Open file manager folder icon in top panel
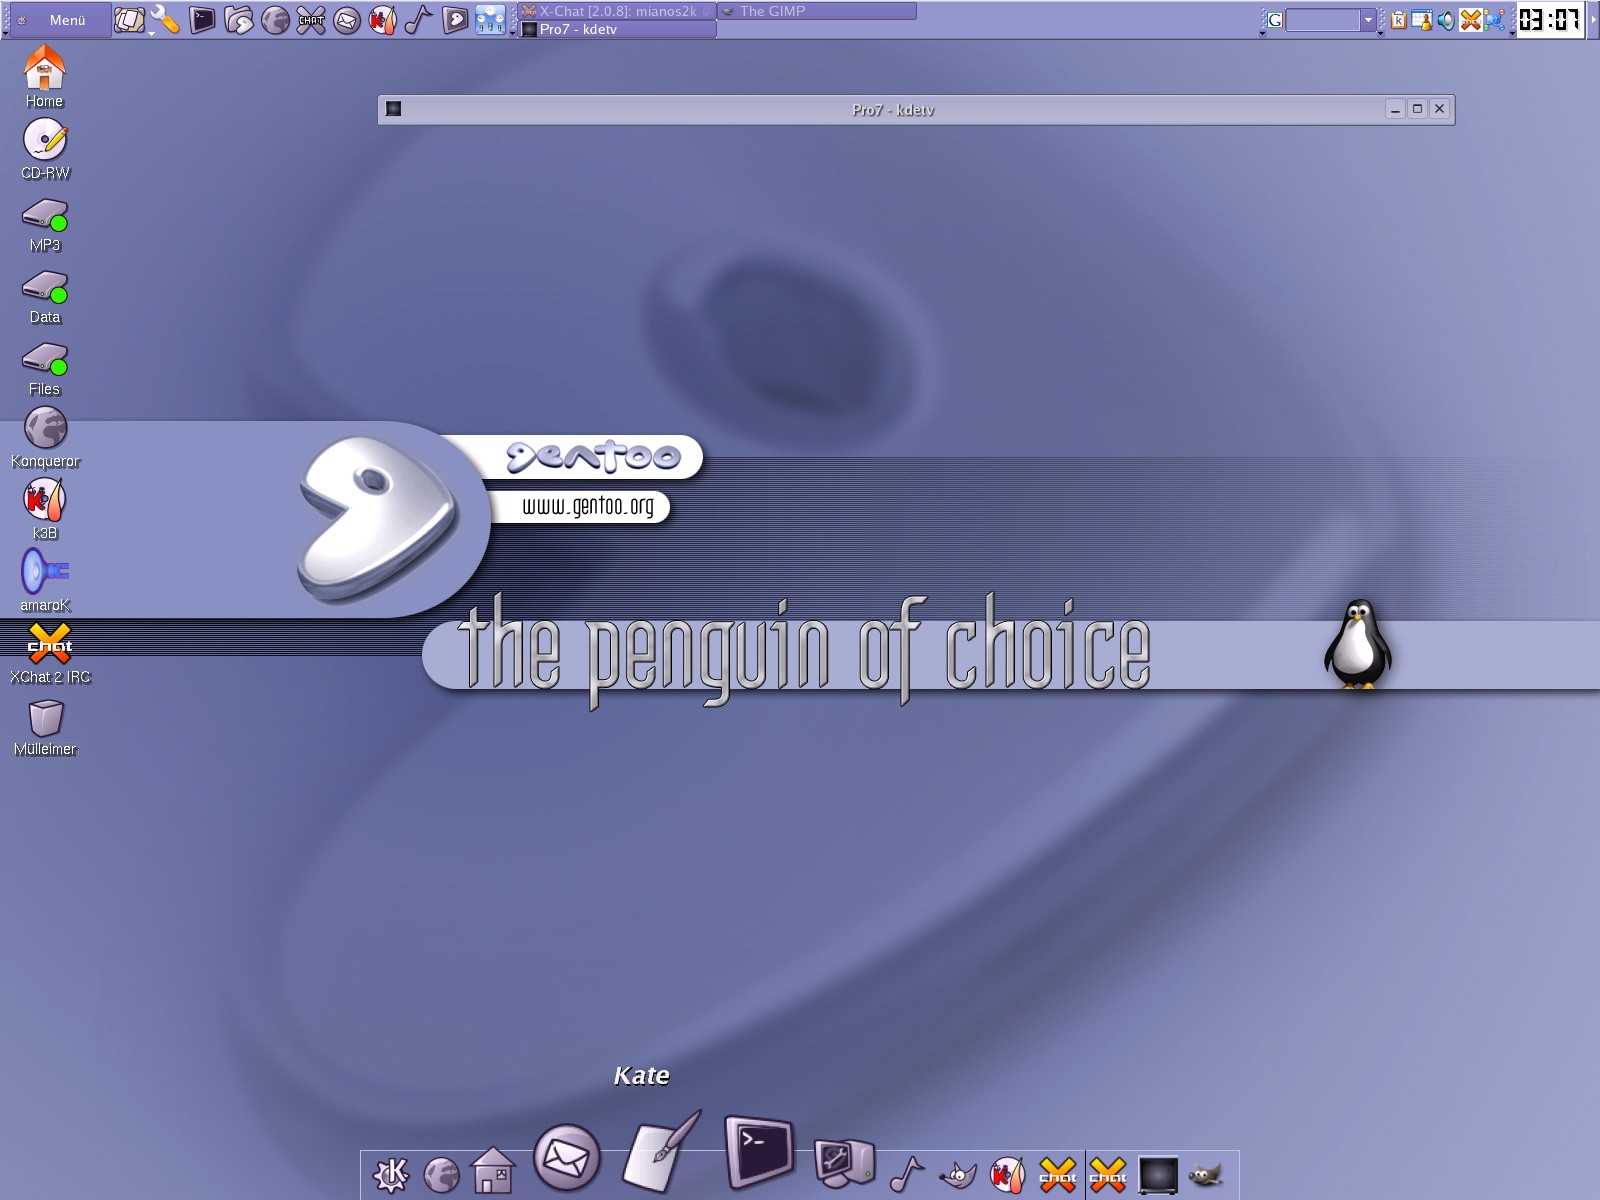1600x1200 pixels. click(x=238, y=20)
